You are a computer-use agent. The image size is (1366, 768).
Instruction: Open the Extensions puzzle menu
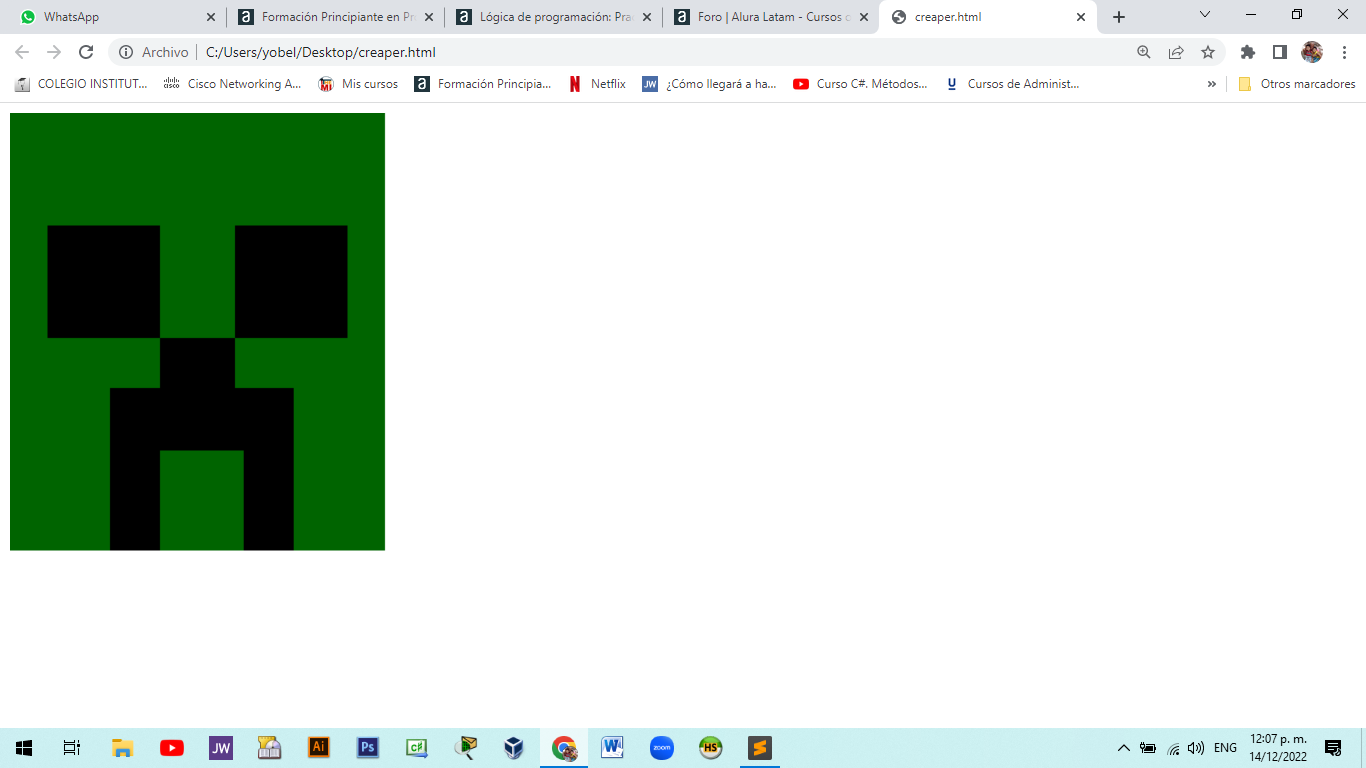coord(1248,52)
